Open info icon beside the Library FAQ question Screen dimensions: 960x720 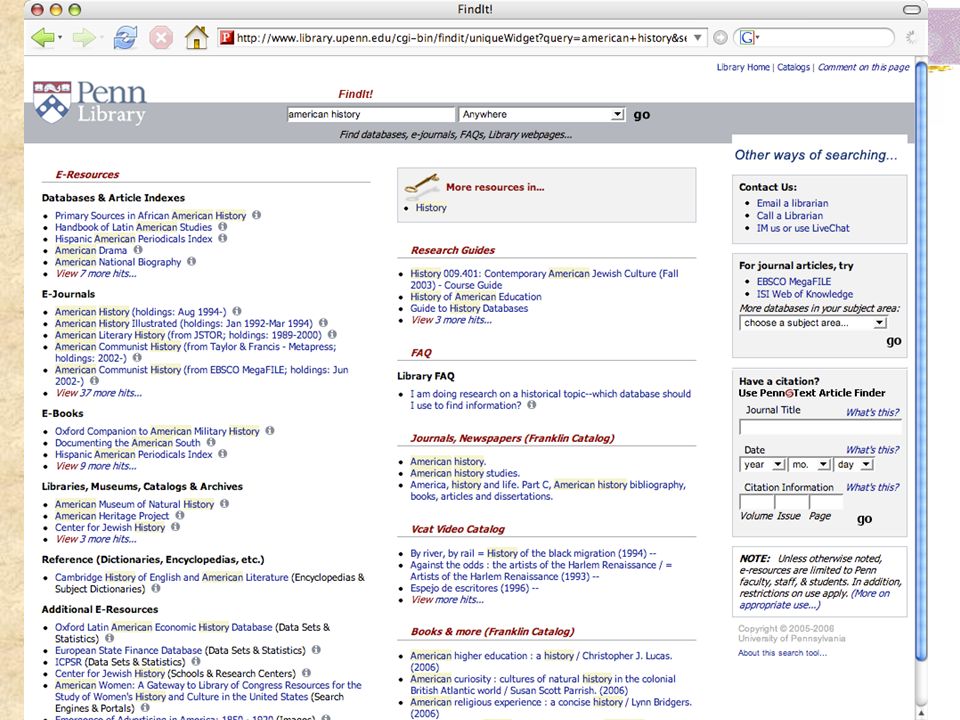(x=531, y=405)
